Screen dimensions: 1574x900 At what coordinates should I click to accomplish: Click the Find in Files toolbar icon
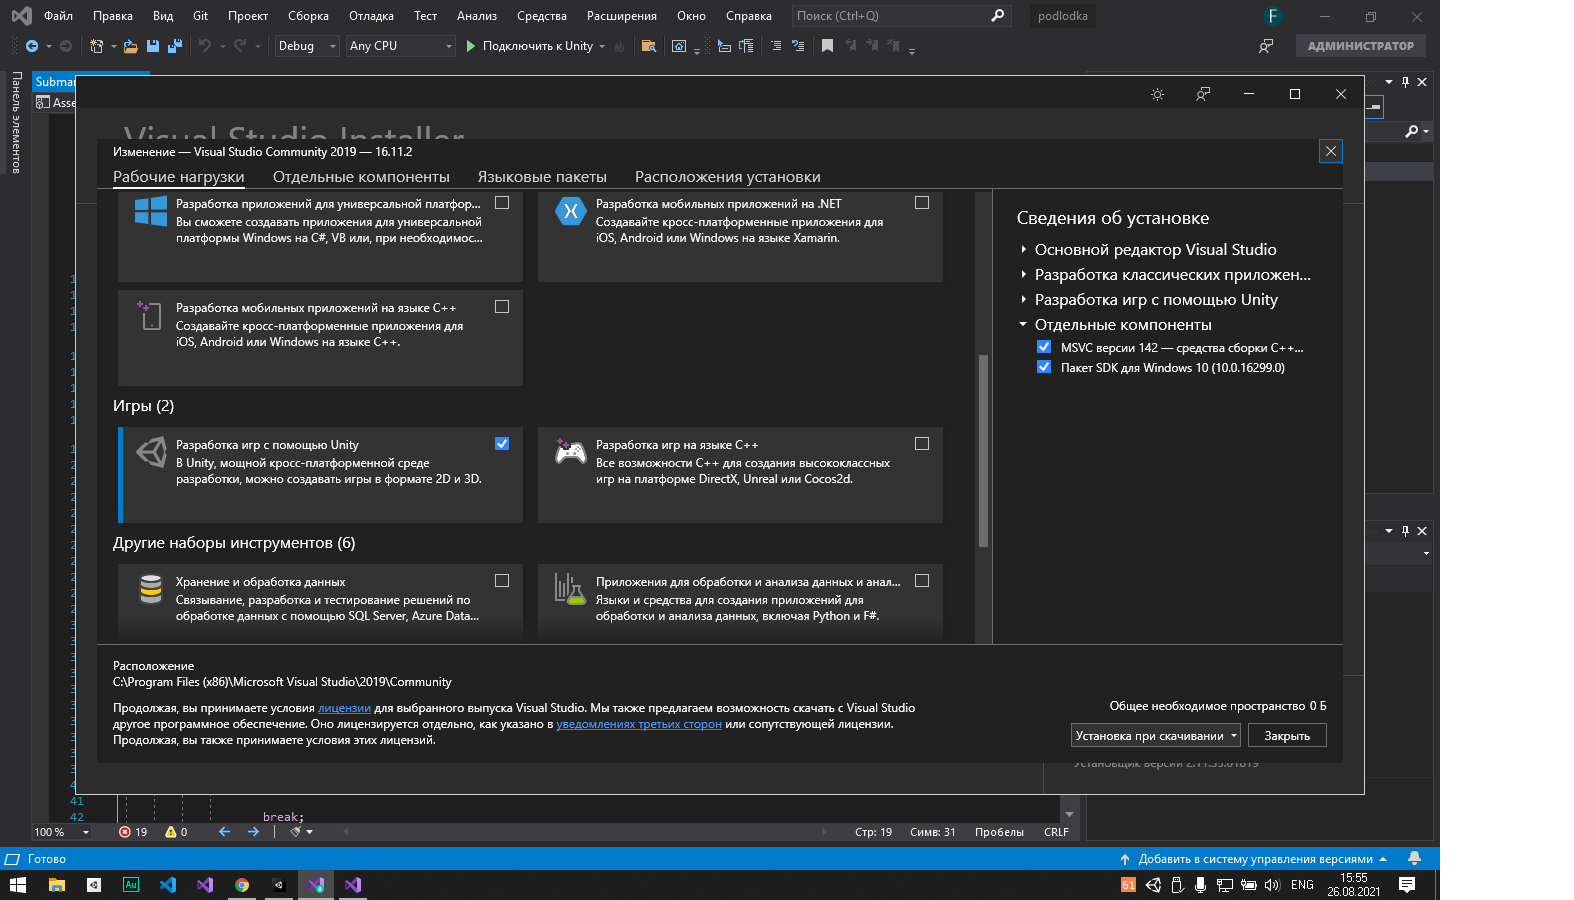tap(649, 46)
